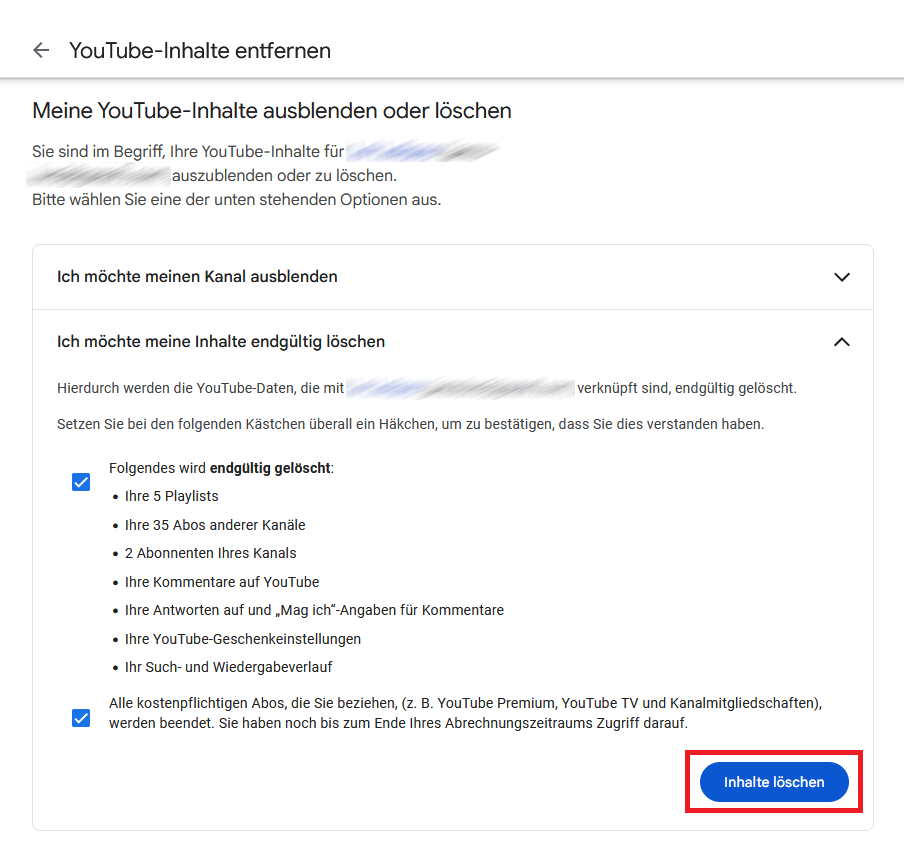Click the 'Ihre YouTube-Geschenkeinstellungen' list item

[243, 639]
